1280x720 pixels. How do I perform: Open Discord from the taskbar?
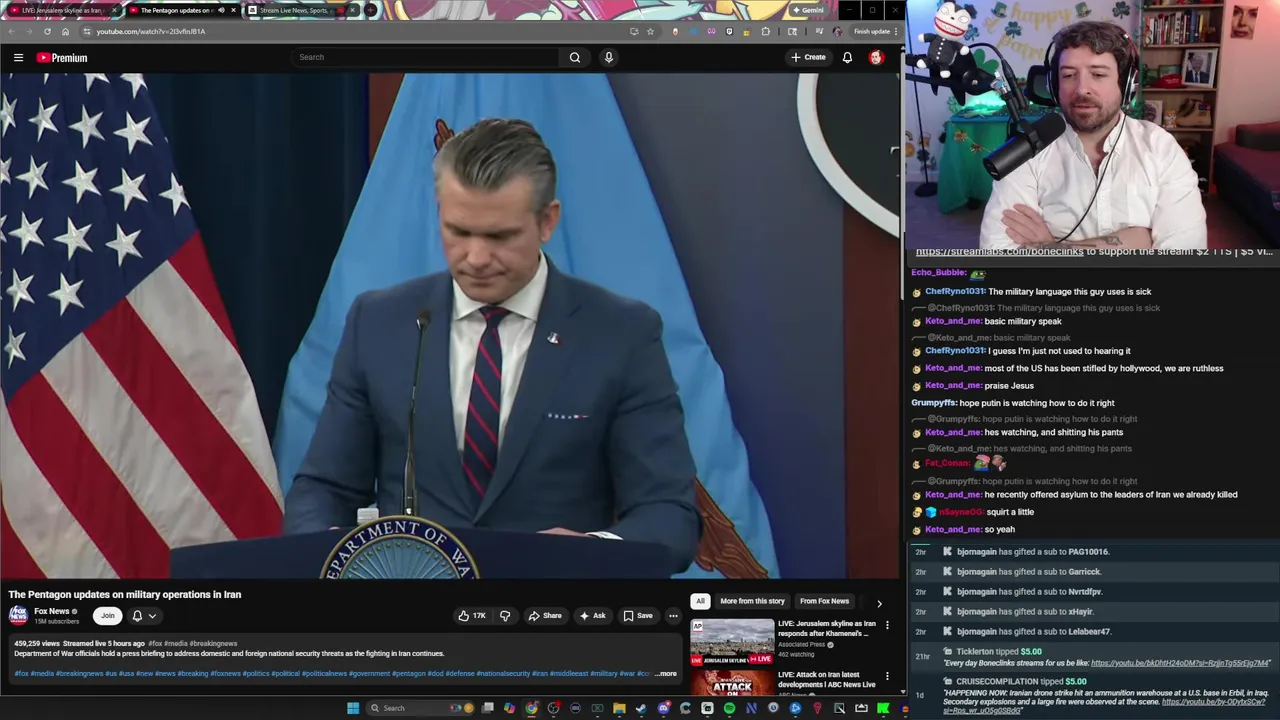(663, 708)
